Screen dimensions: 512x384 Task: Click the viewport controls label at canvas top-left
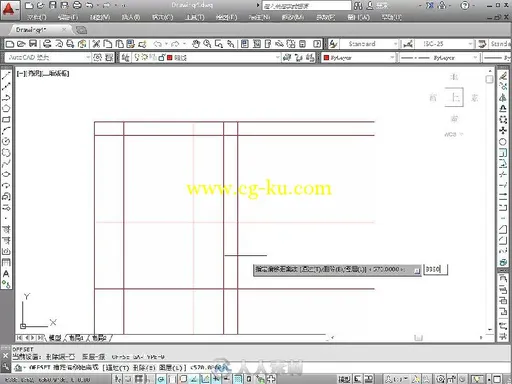click(x=43, y=73)
